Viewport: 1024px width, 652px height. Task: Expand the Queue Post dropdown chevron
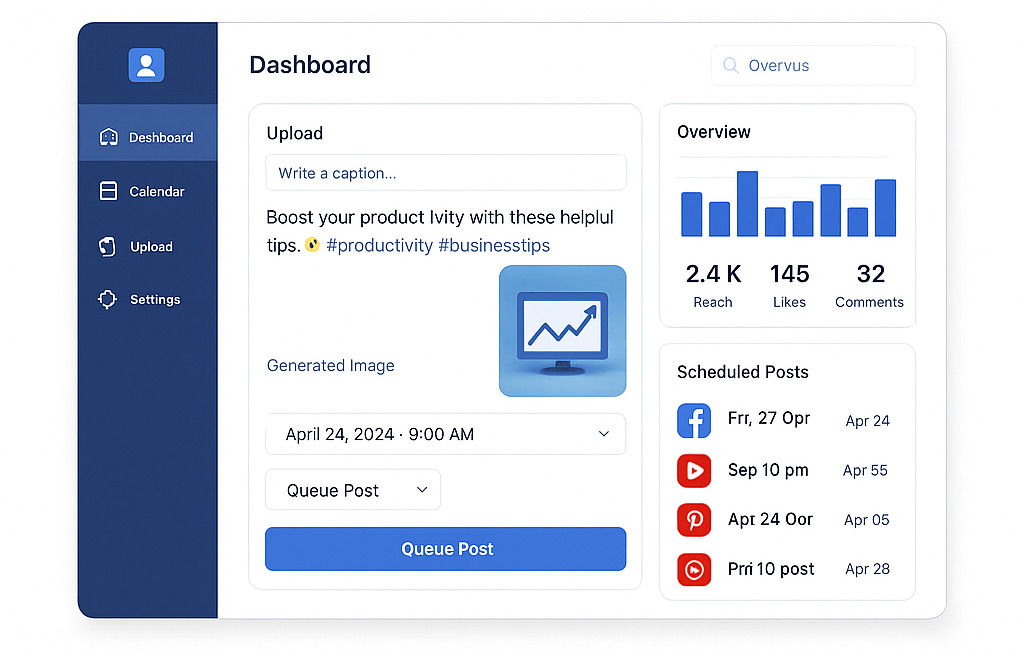(x=422, y=489)
